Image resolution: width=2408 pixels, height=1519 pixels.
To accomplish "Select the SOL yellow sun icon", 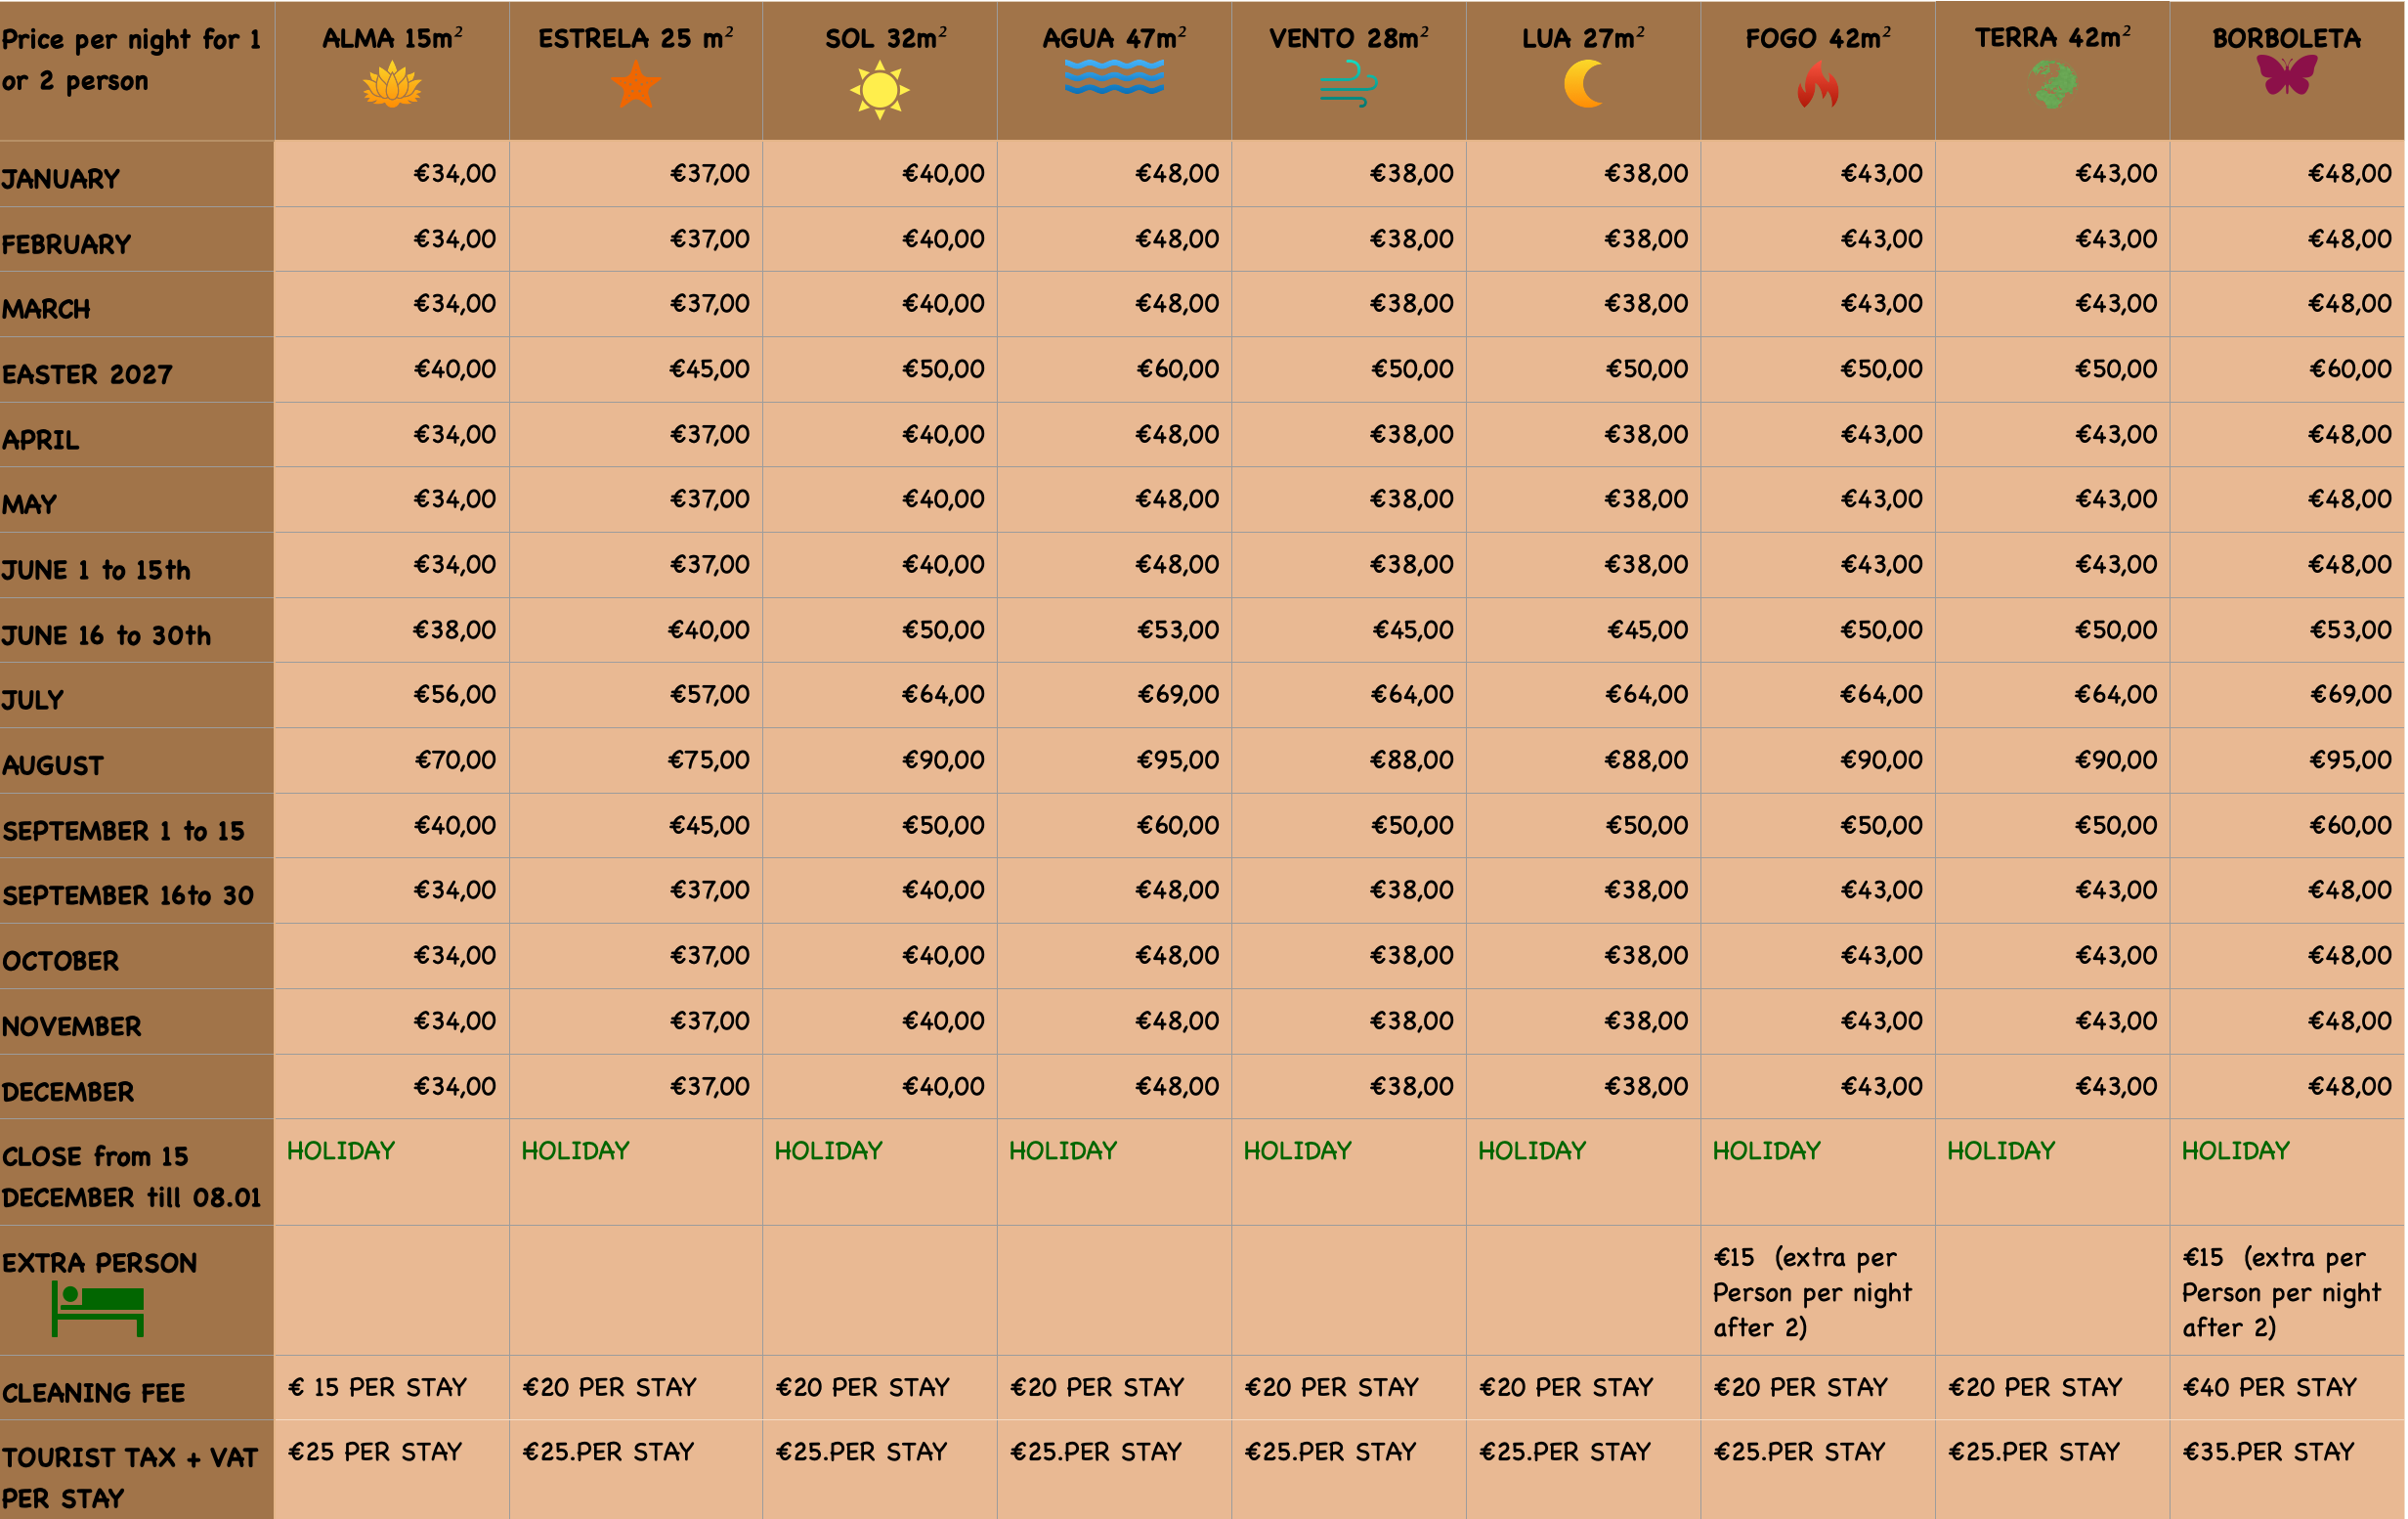I will pos(879,90).
